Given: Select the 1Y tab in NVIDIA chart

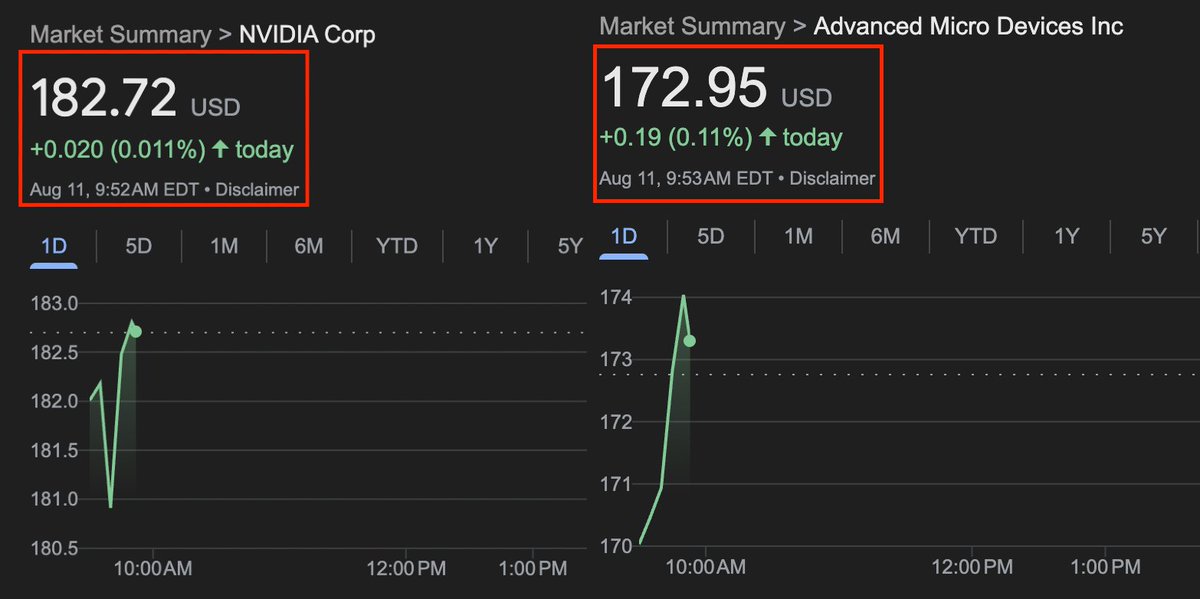Looking at the screenshot, I should tap(485, 245).
